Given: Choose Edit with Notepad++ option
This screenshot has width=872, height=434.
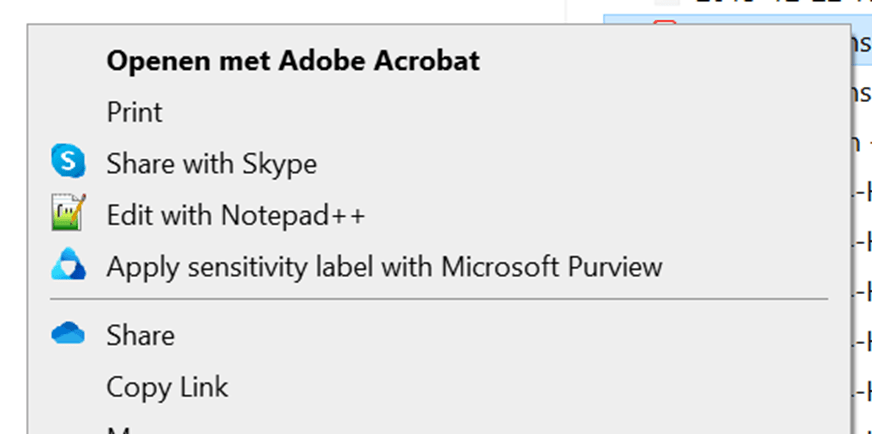Looking at the screenshot, I should [x=236, y=215].
